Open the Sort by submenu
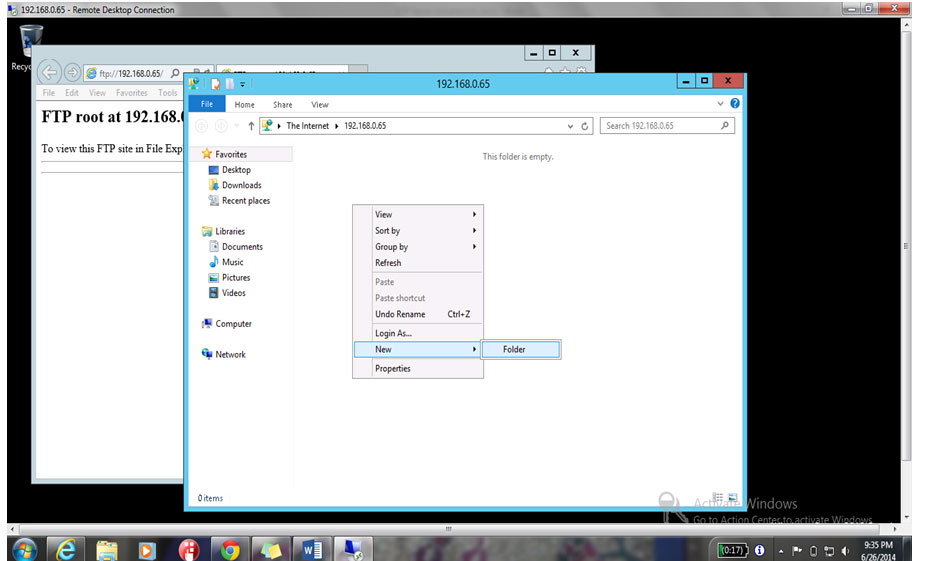This screenshot has height=561, width=926. point(418,230)
